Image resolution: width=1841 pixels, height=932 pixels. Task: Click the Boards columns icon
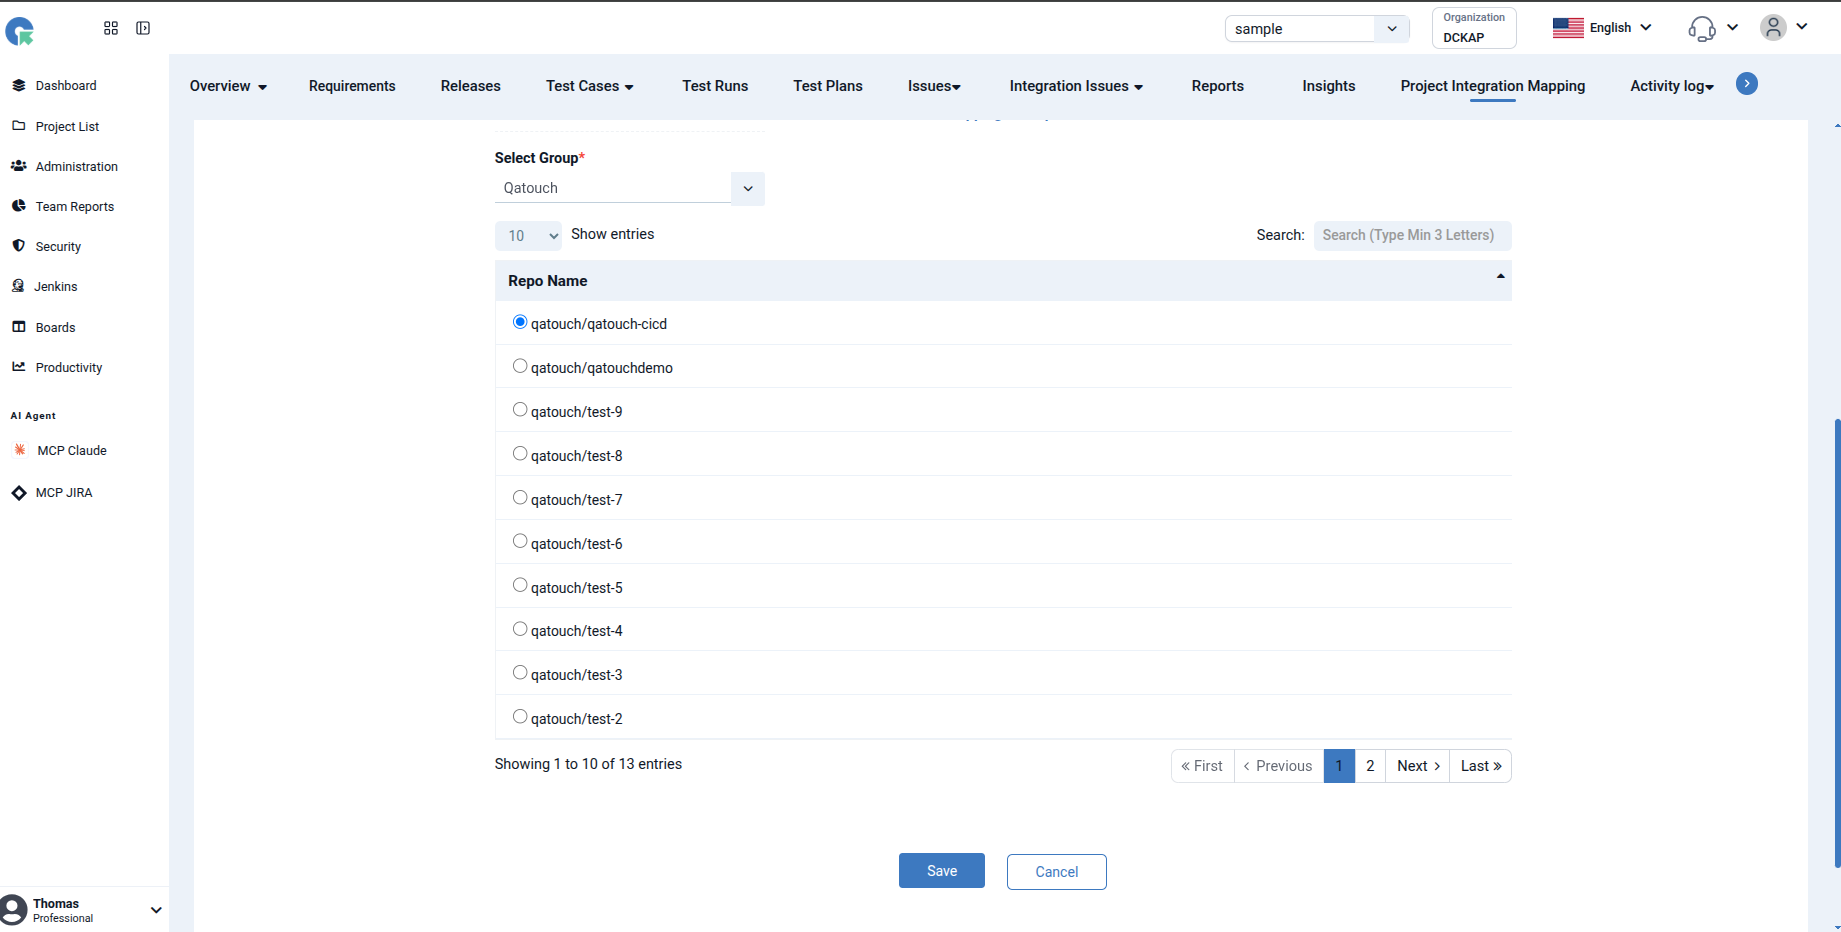tap(19, 327)
